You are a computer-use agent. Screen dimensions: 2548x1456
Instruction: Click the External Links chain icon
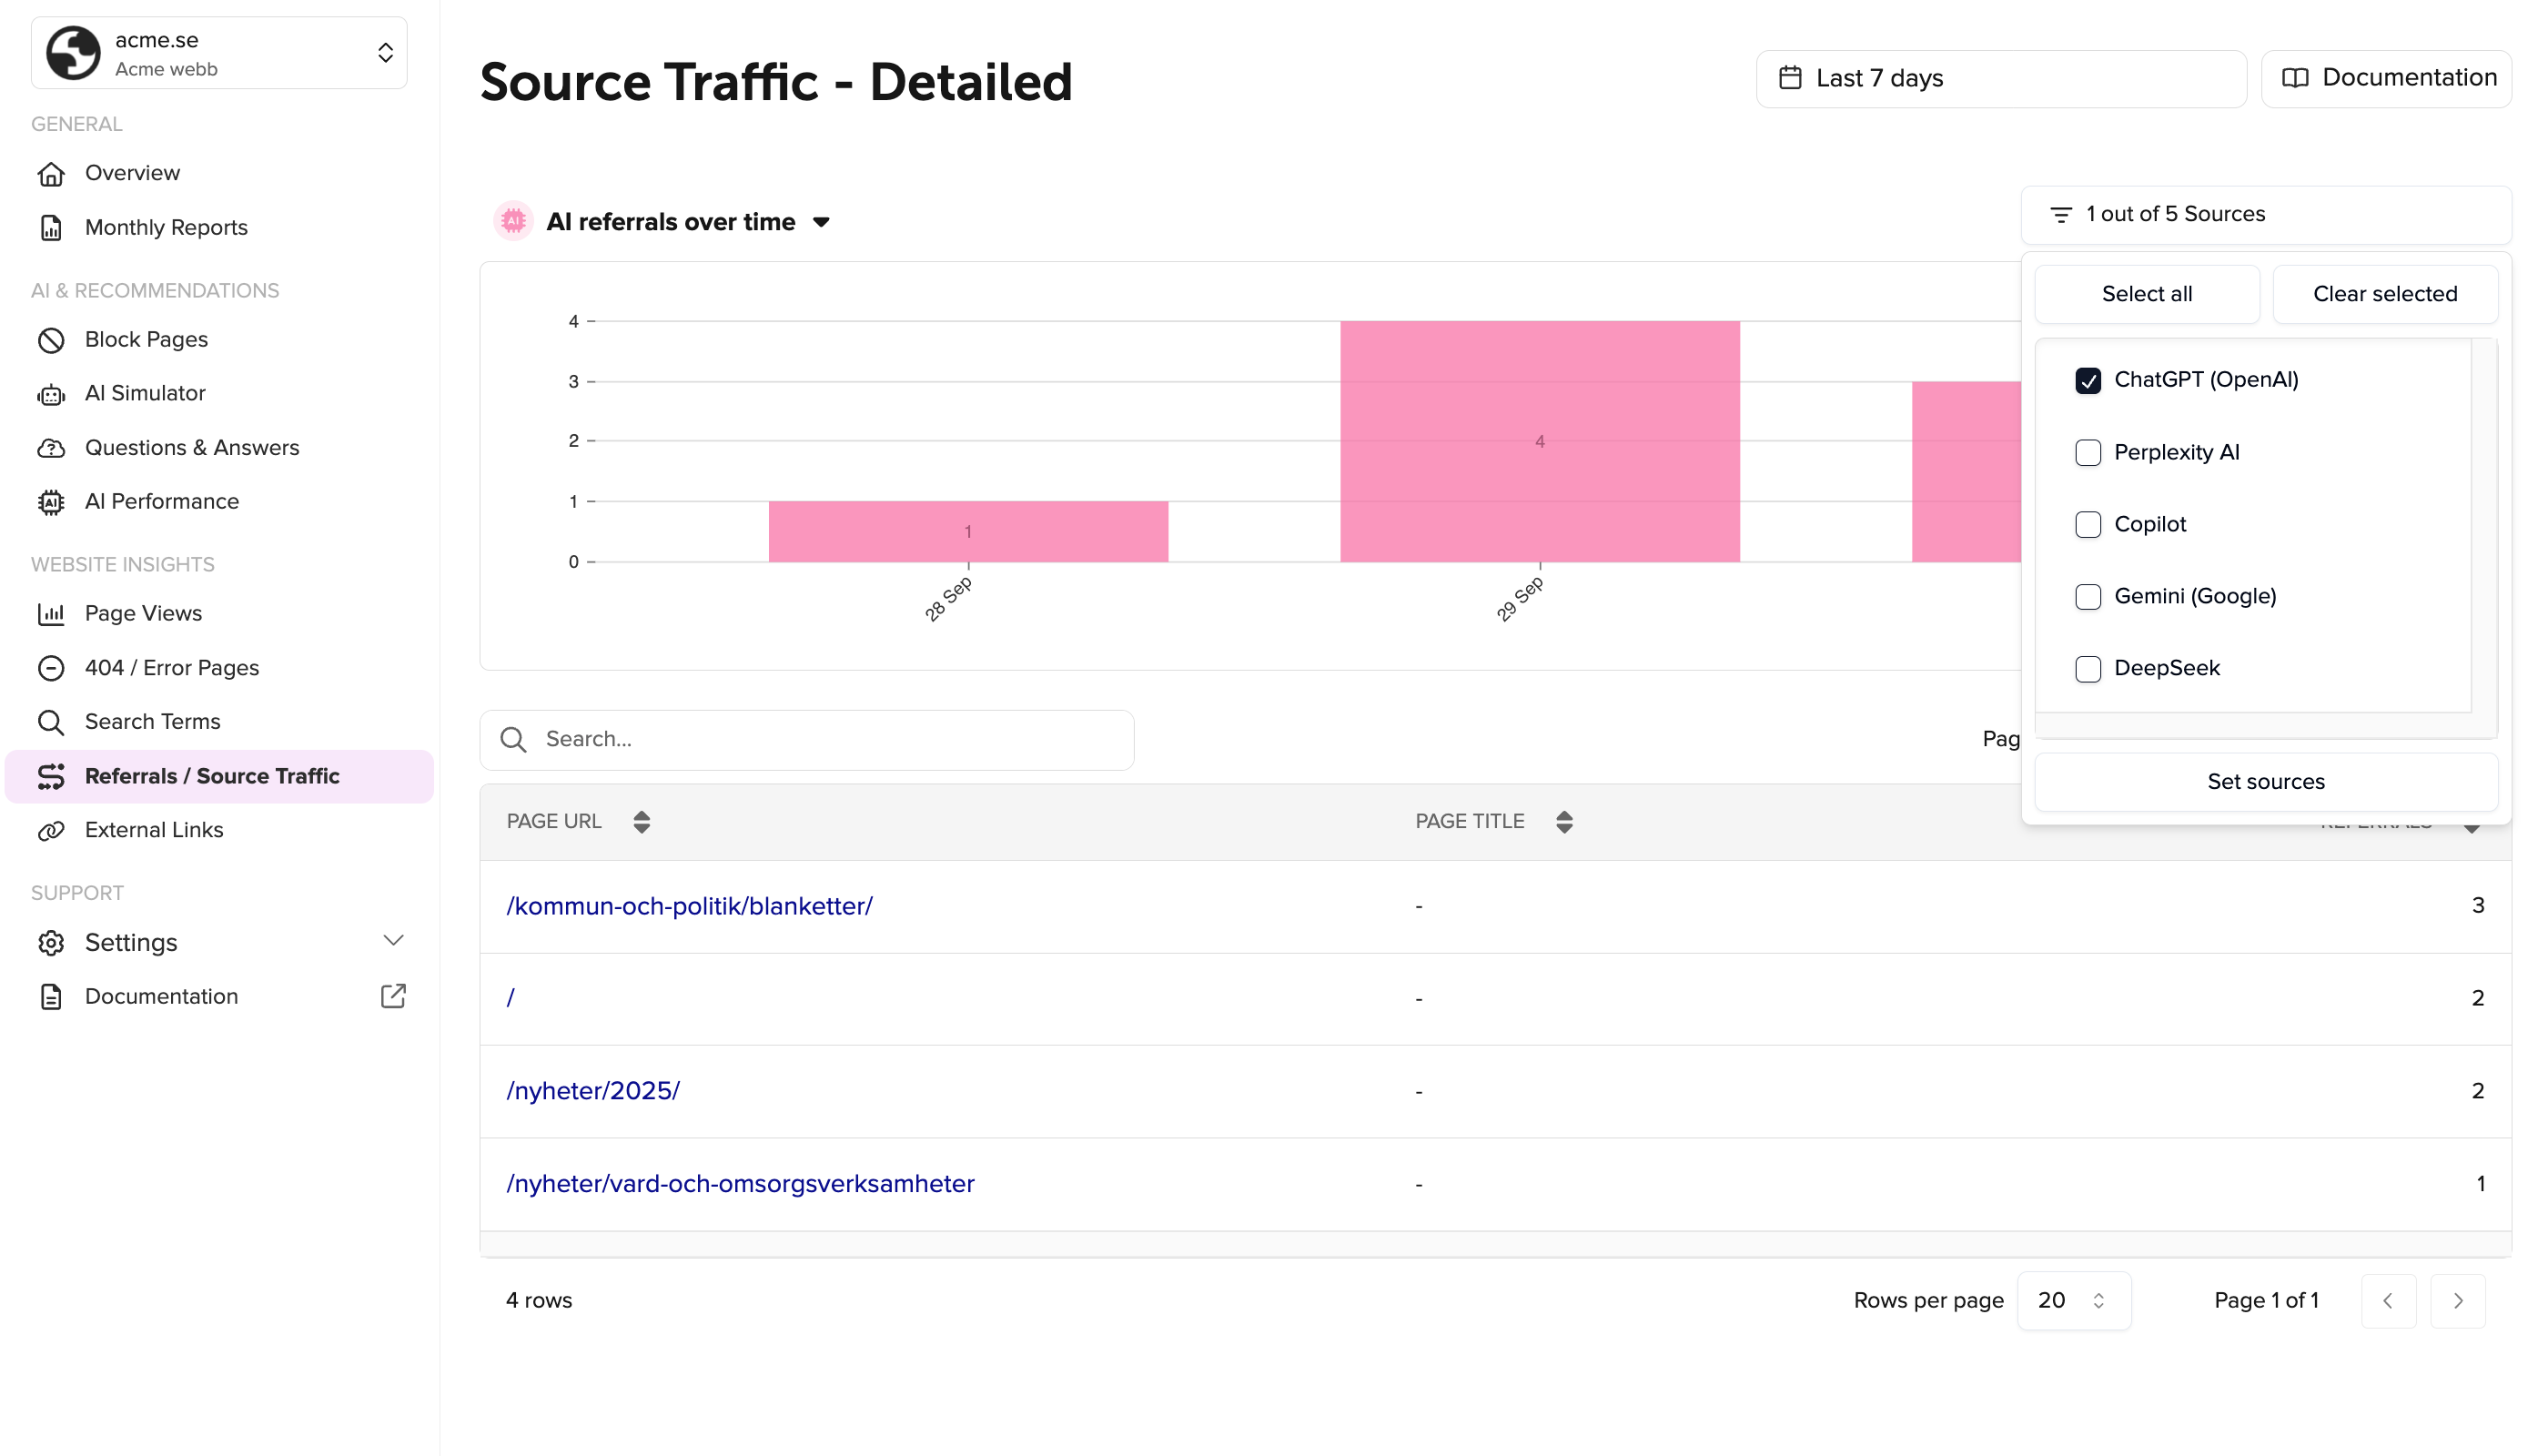point(51,830)
